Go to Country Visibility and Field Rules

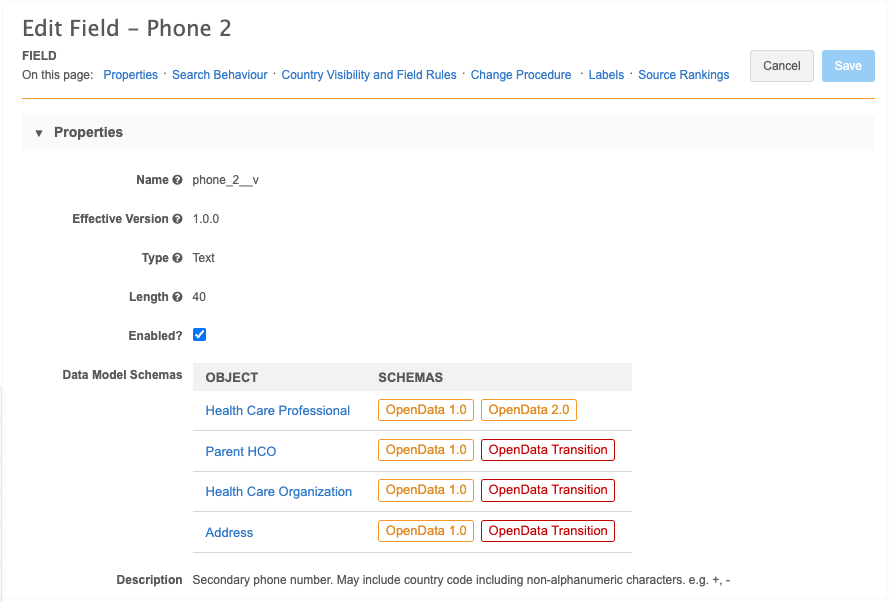[x=369, y=75]
